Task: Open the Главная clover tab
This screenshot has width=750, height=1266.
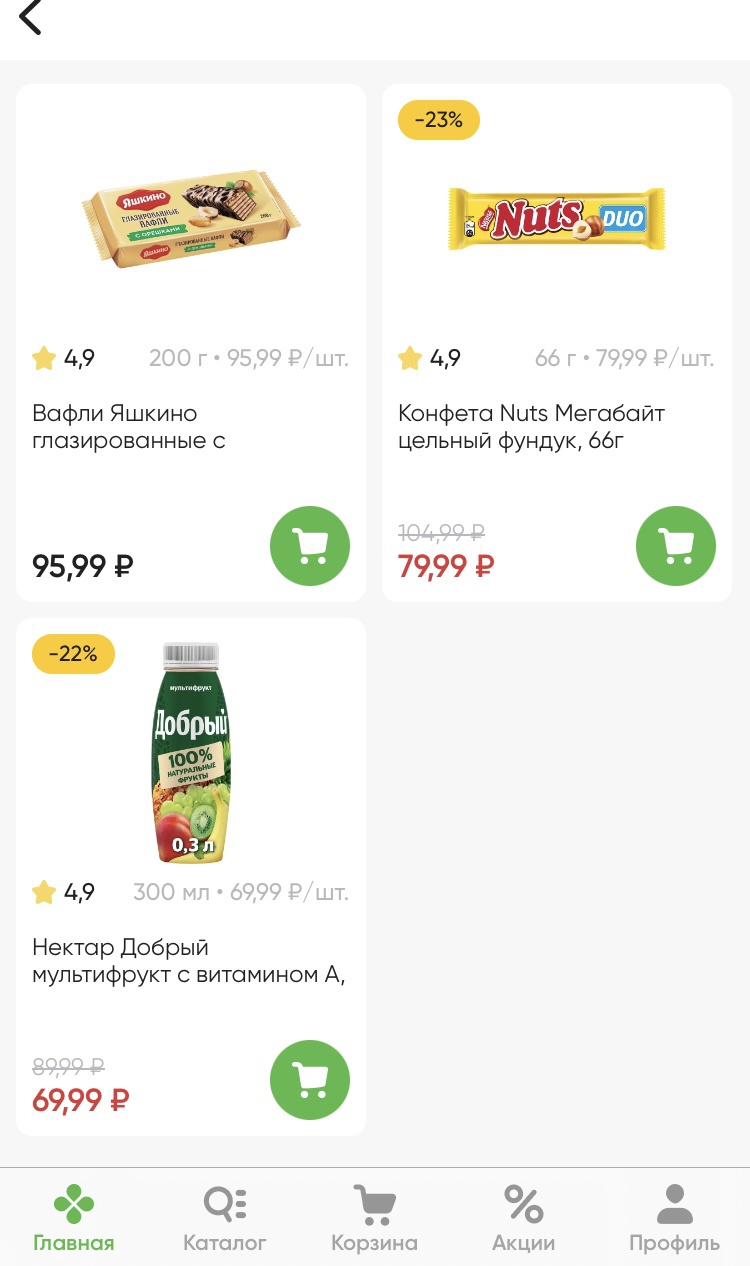Action: (x=74, y=1218)
